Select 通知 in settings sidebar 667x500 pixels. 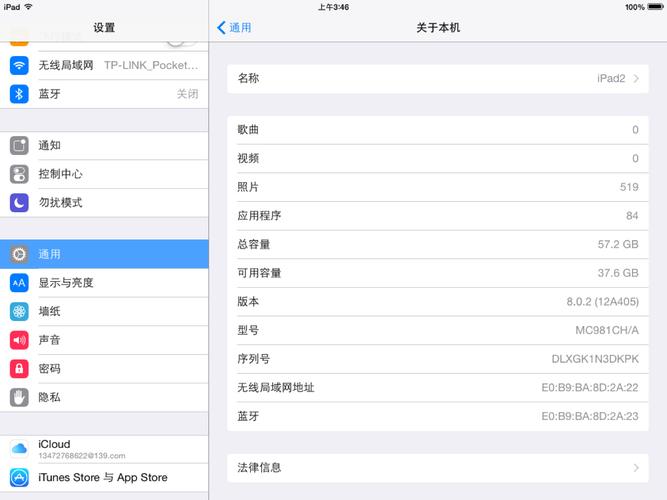pyautogui.click(x=104, y=146)
